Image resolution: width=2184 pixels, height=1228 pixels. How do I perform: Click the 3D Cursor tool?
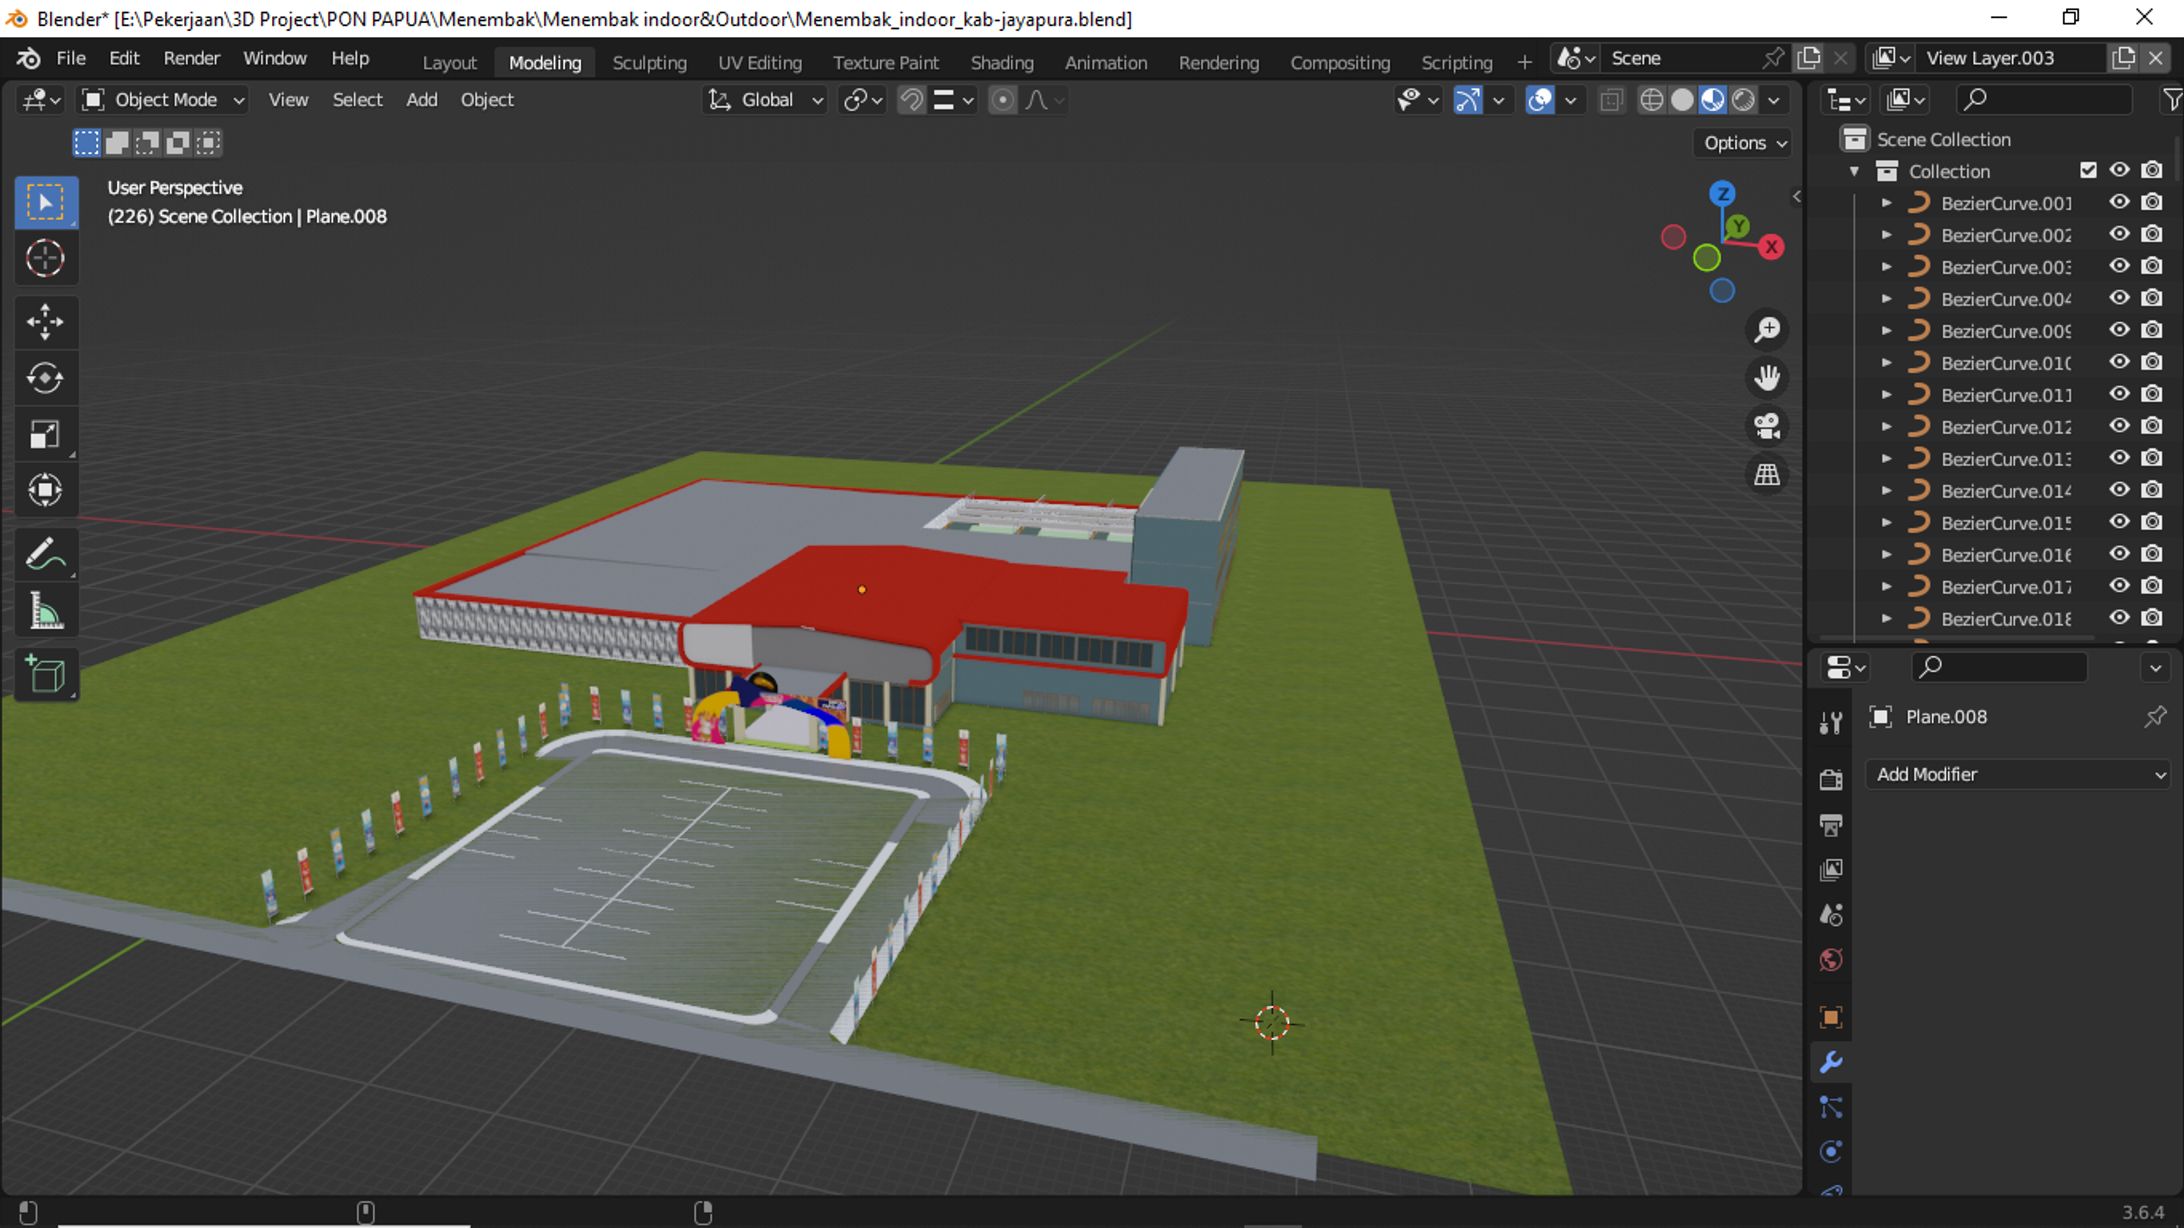pos(45,259)
